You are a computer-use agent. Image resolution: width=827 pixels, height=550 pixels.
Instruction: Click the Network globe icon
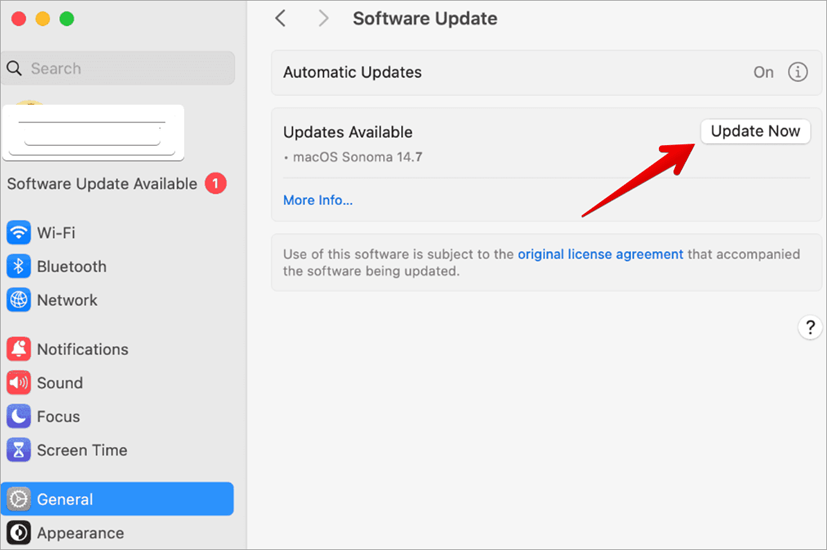(x=18, y=300)
